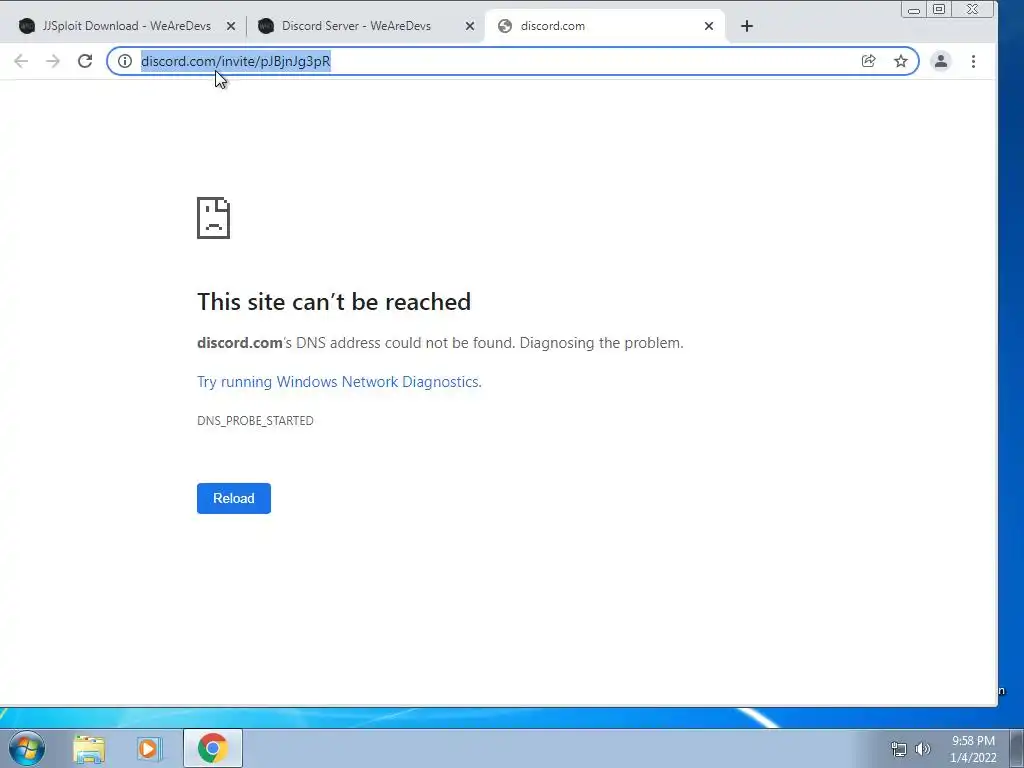Viewport: 1024px width, 768px height.
Task: Click the Chrome taskbar icon
Action: [213, 748]
